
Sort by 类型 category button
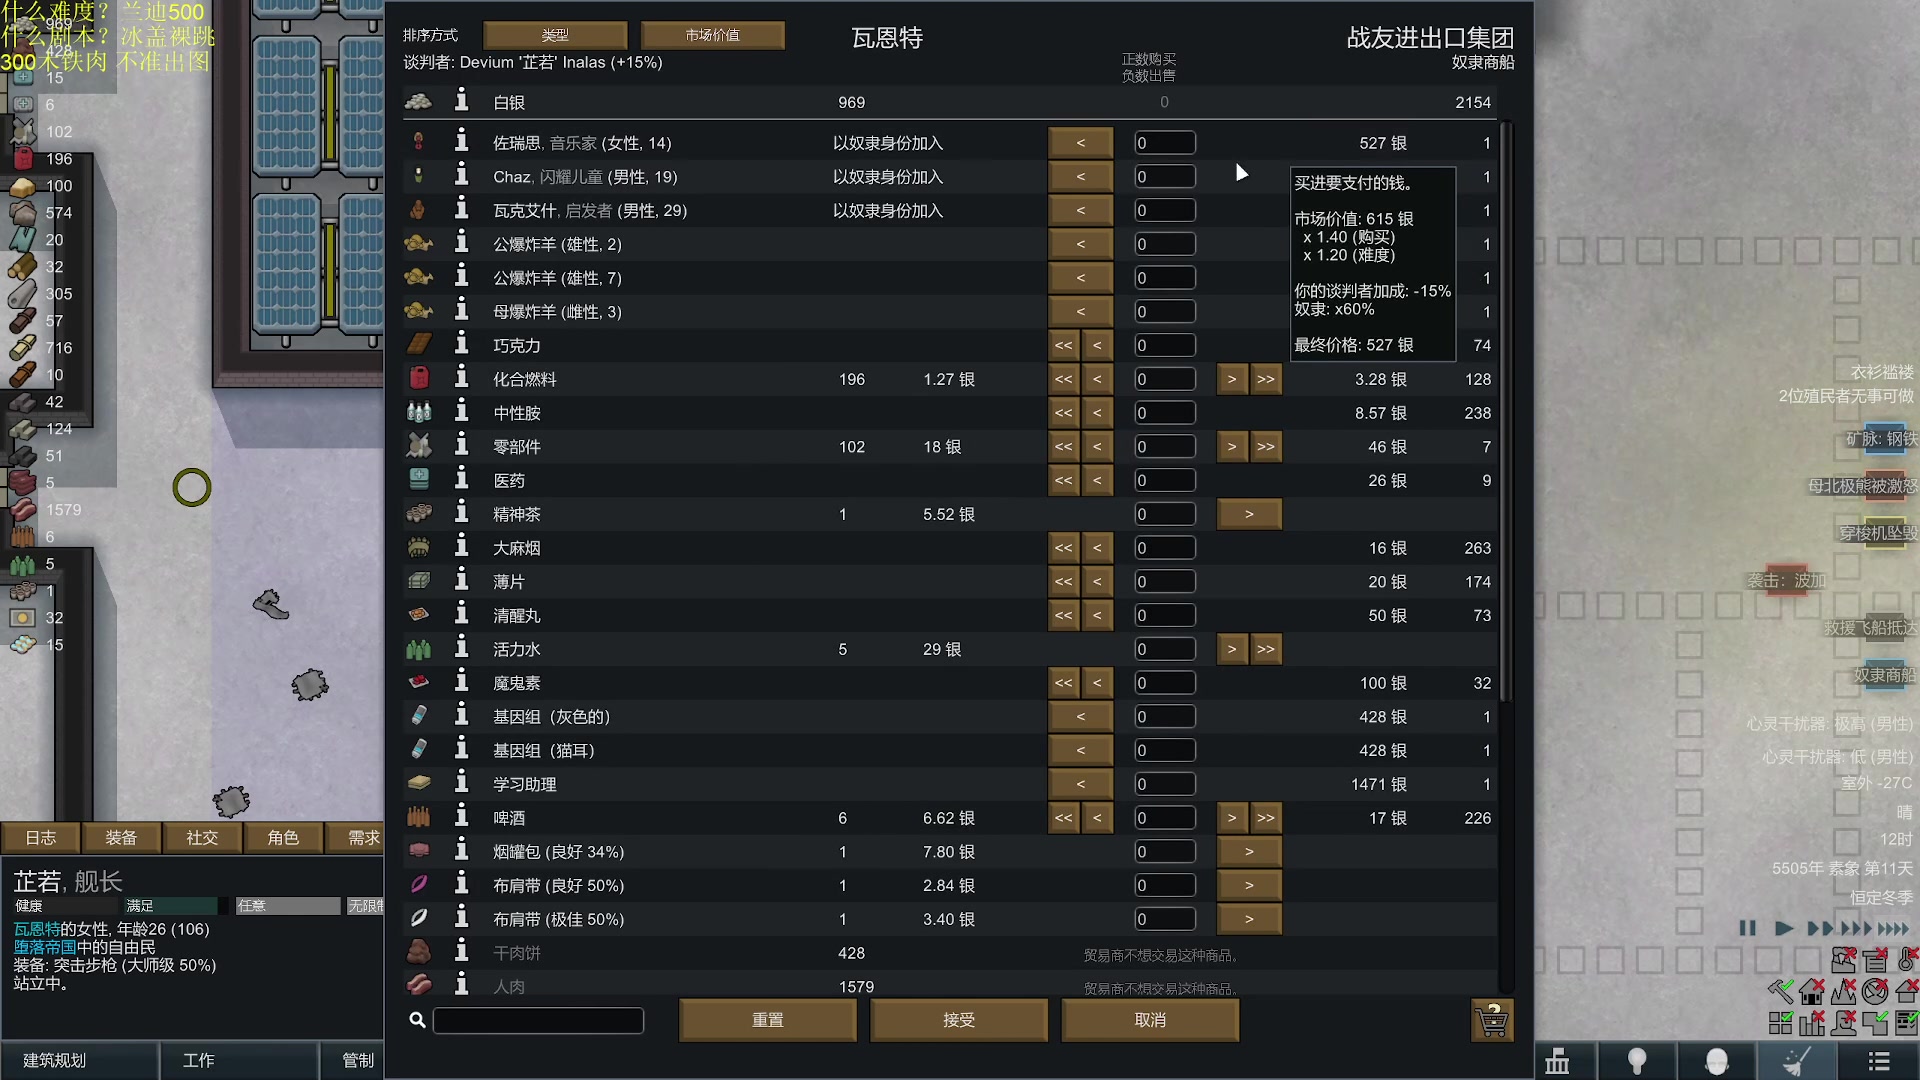click(x=555, y=35)
